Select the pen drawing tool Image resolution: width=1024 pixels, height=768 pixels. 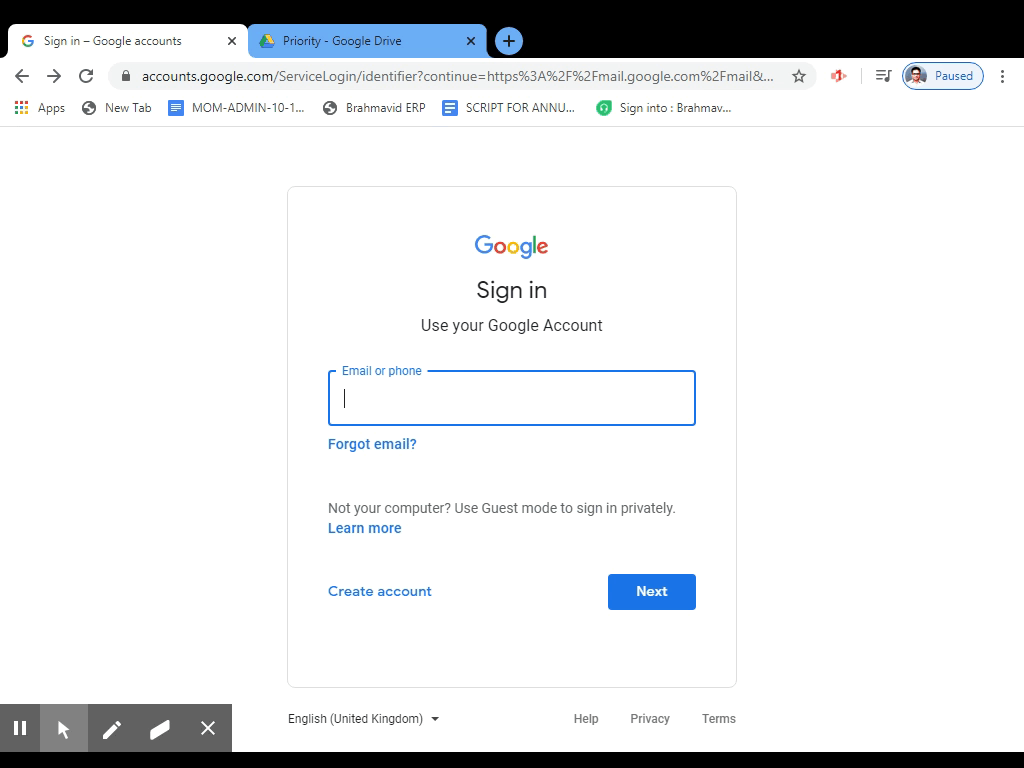tap(112, 728)
